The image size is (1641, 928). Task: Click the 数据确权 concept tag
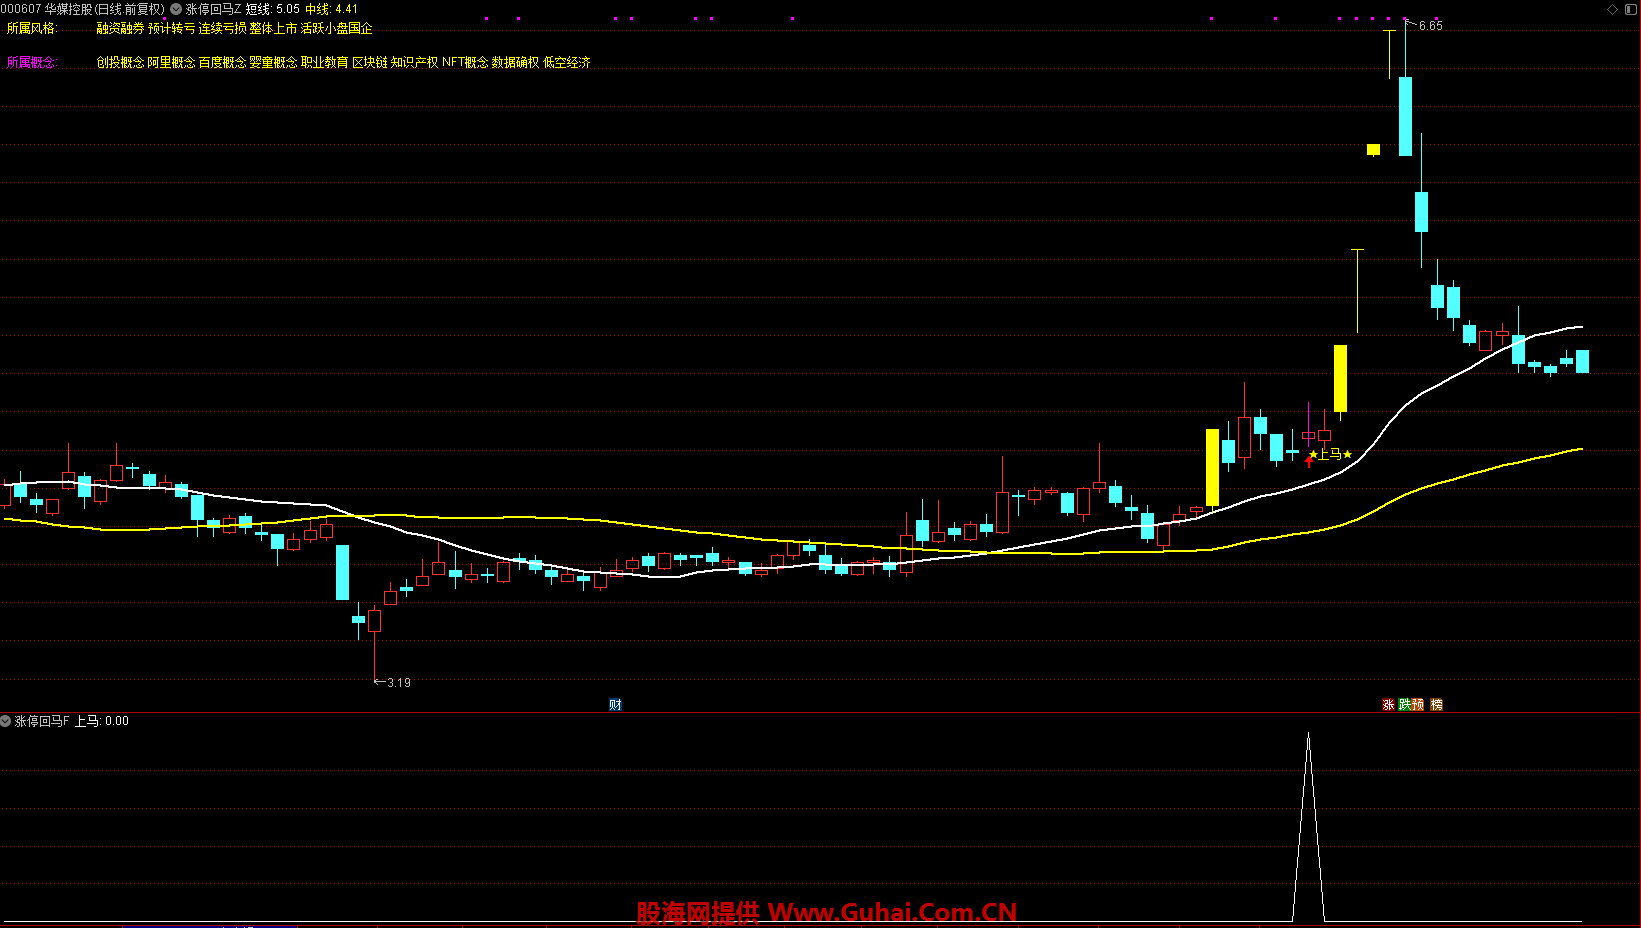tap(516, 62)
